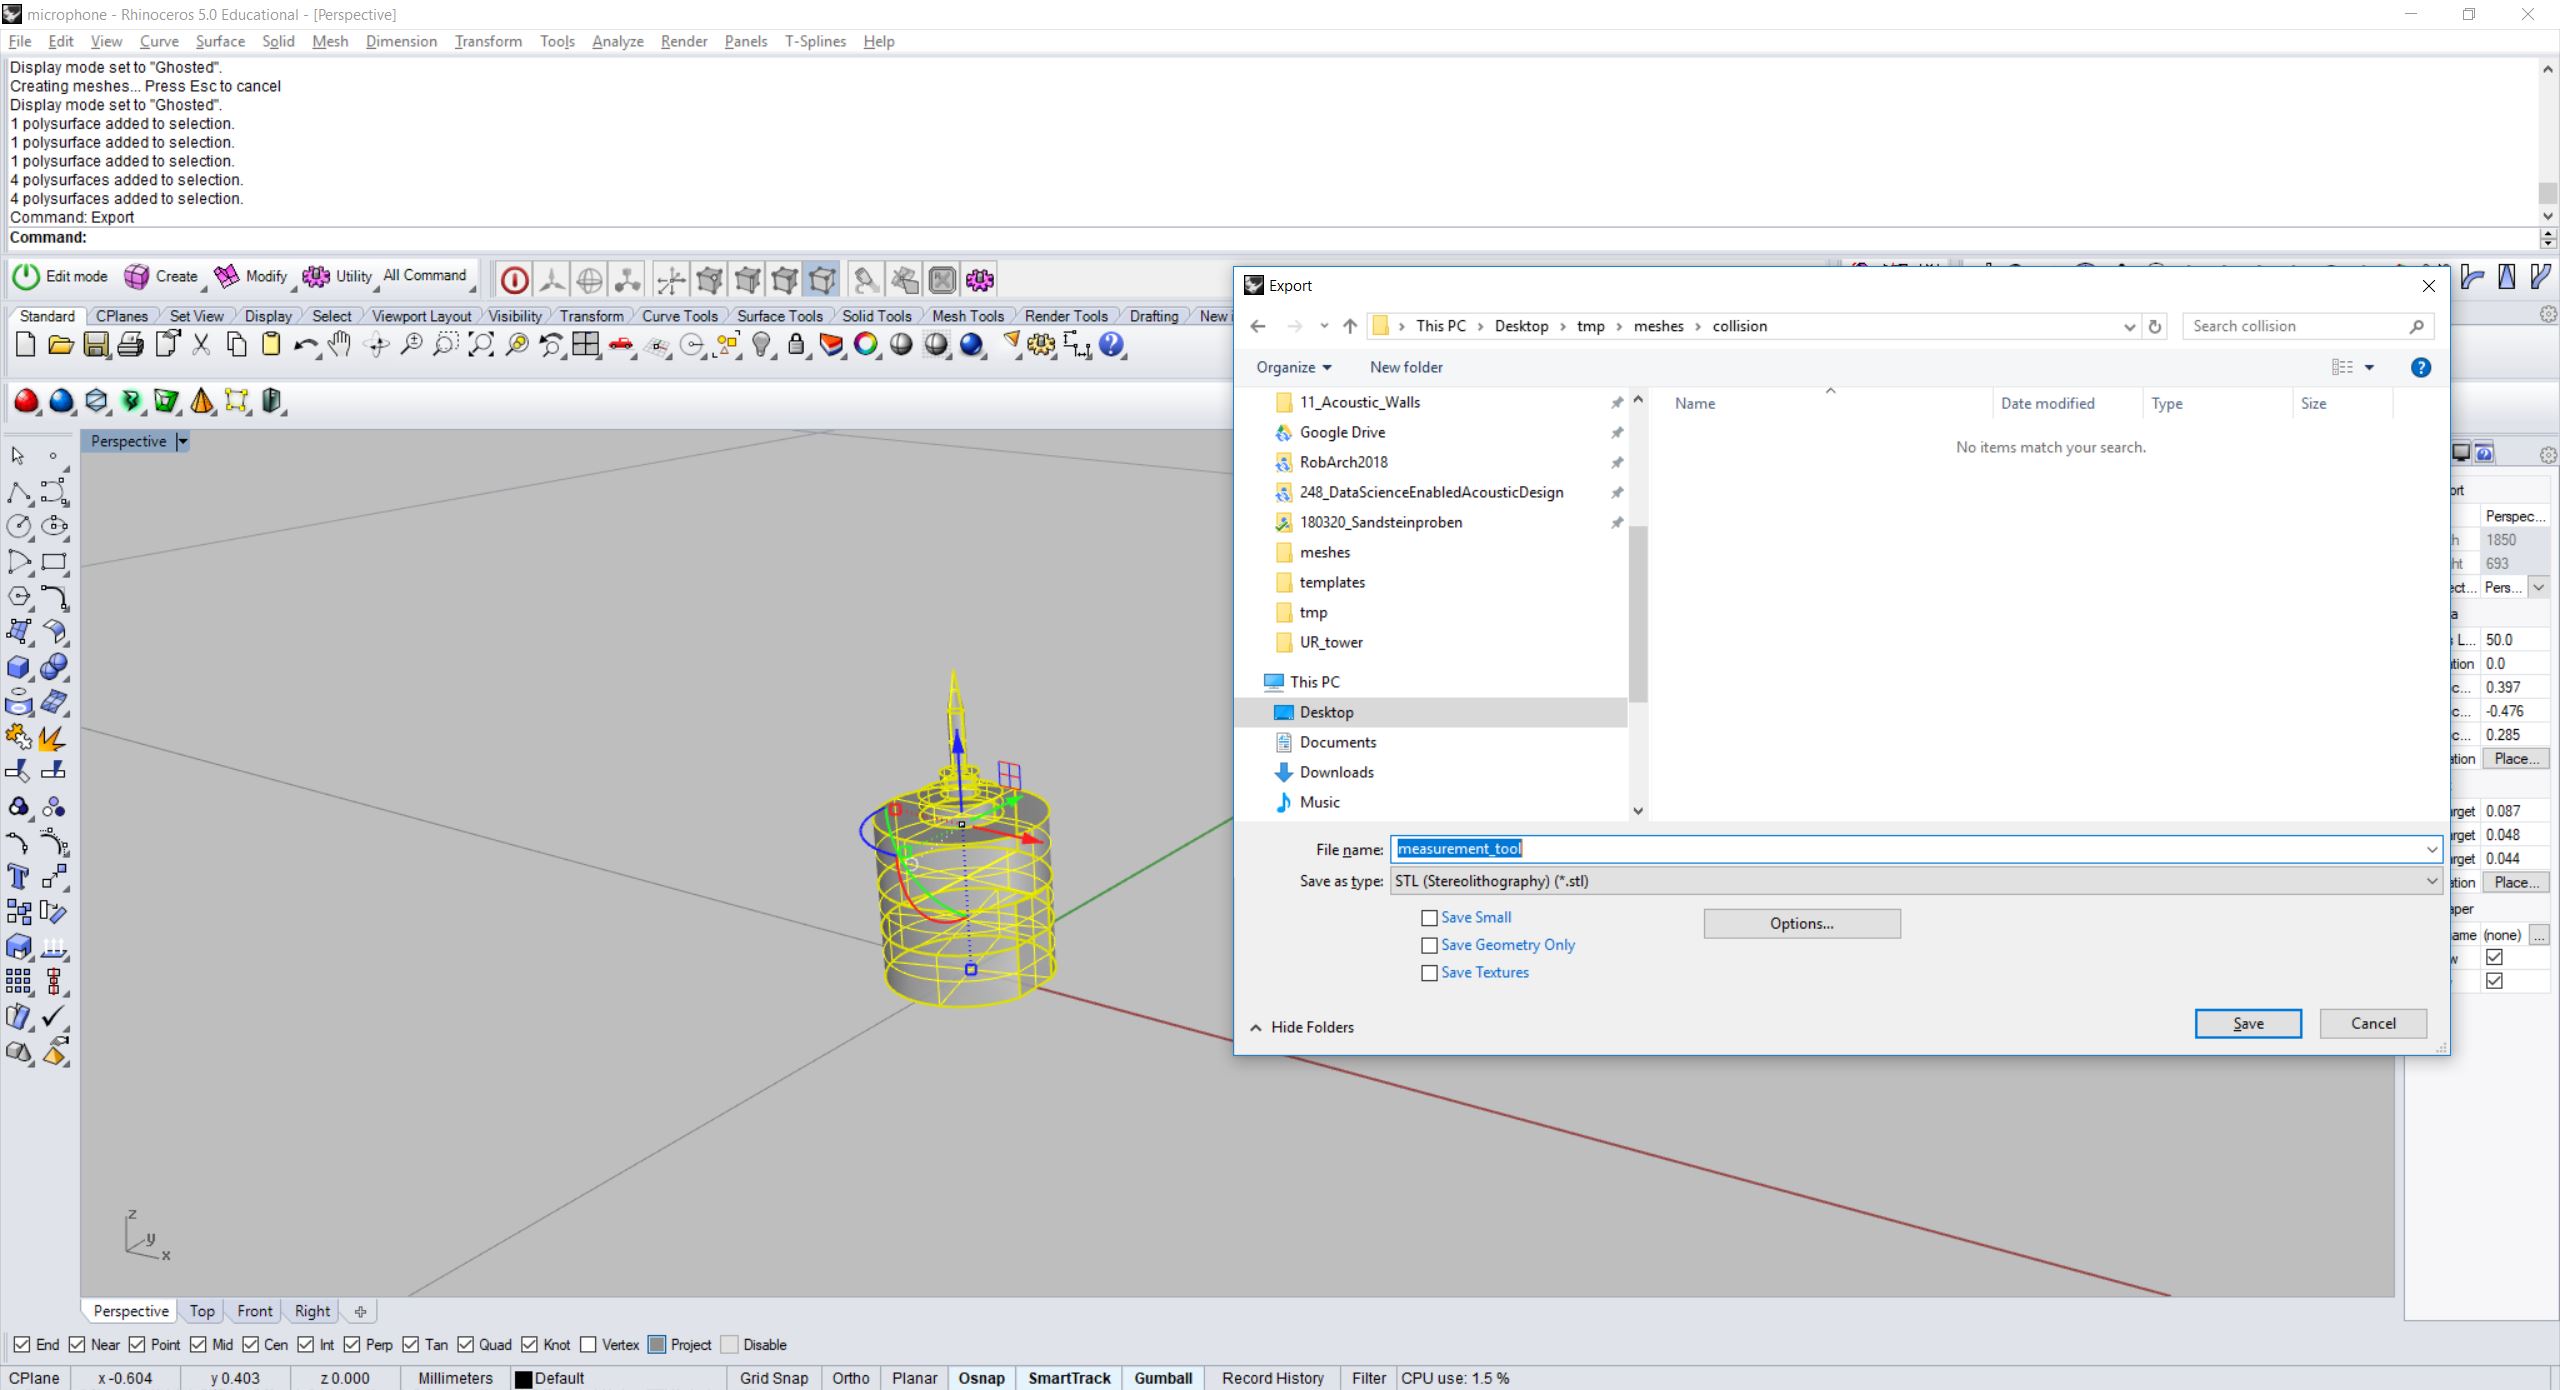Toggle the Ortho mode icon
The height and width of the screenshot is (1390, 2560).
[850, 1376]
